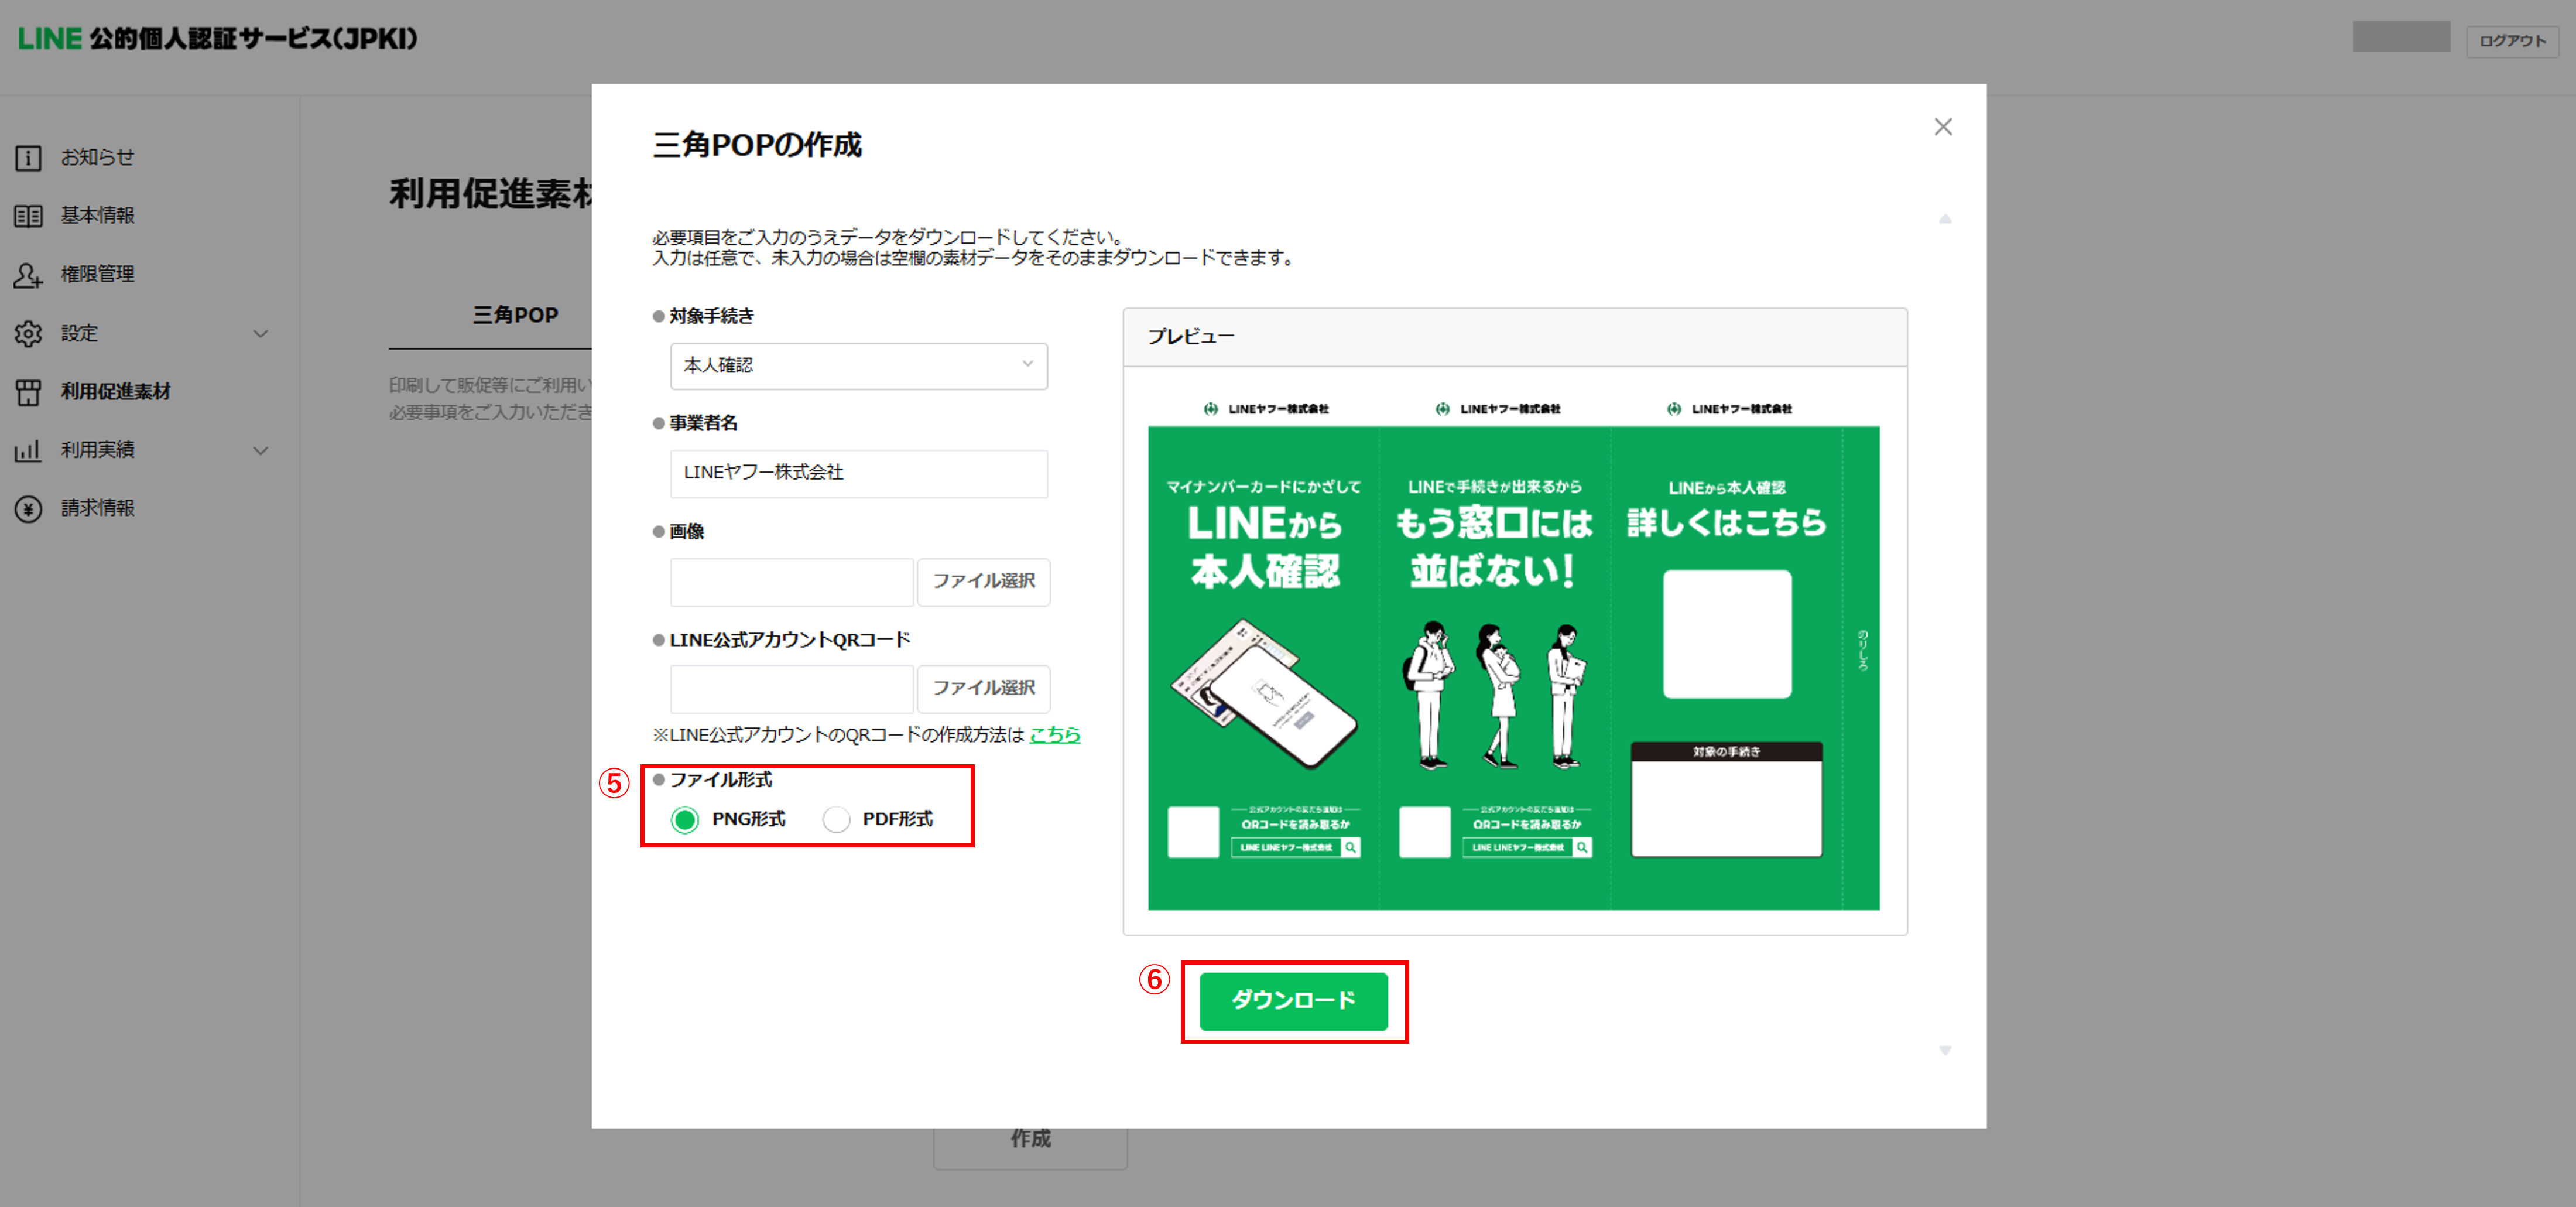Close the 三角POPの作成 dialog with X
The height and width of the screenshot is (1207, 2576).
(1942, 127)
